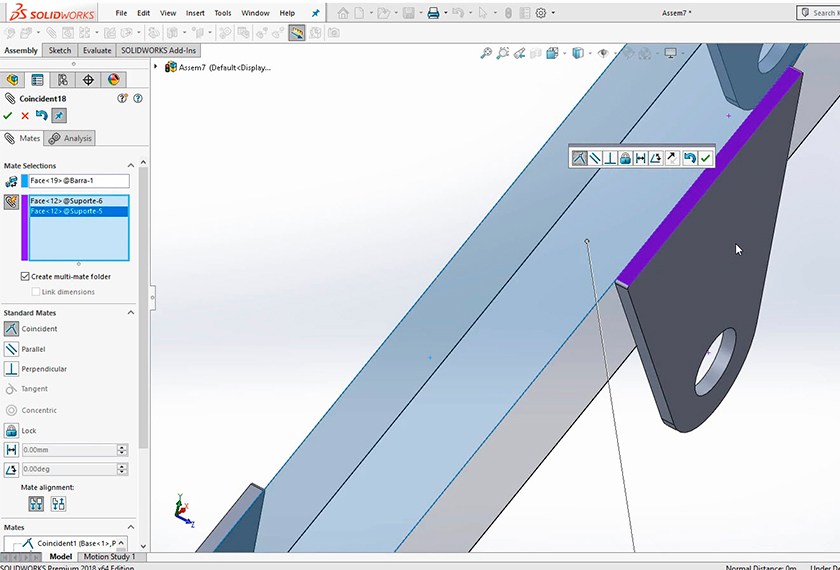Viewport: 840px width, 570px height.
Task: Uncheck Create multi-mate folder
Action: 25,276
